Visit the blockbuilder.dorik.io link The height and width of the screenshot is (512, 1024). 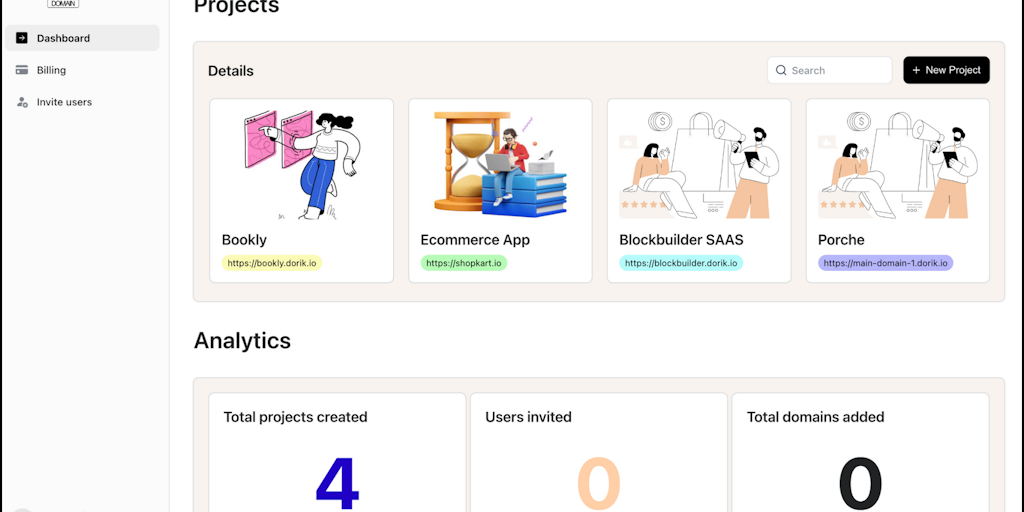coord(681,263)
